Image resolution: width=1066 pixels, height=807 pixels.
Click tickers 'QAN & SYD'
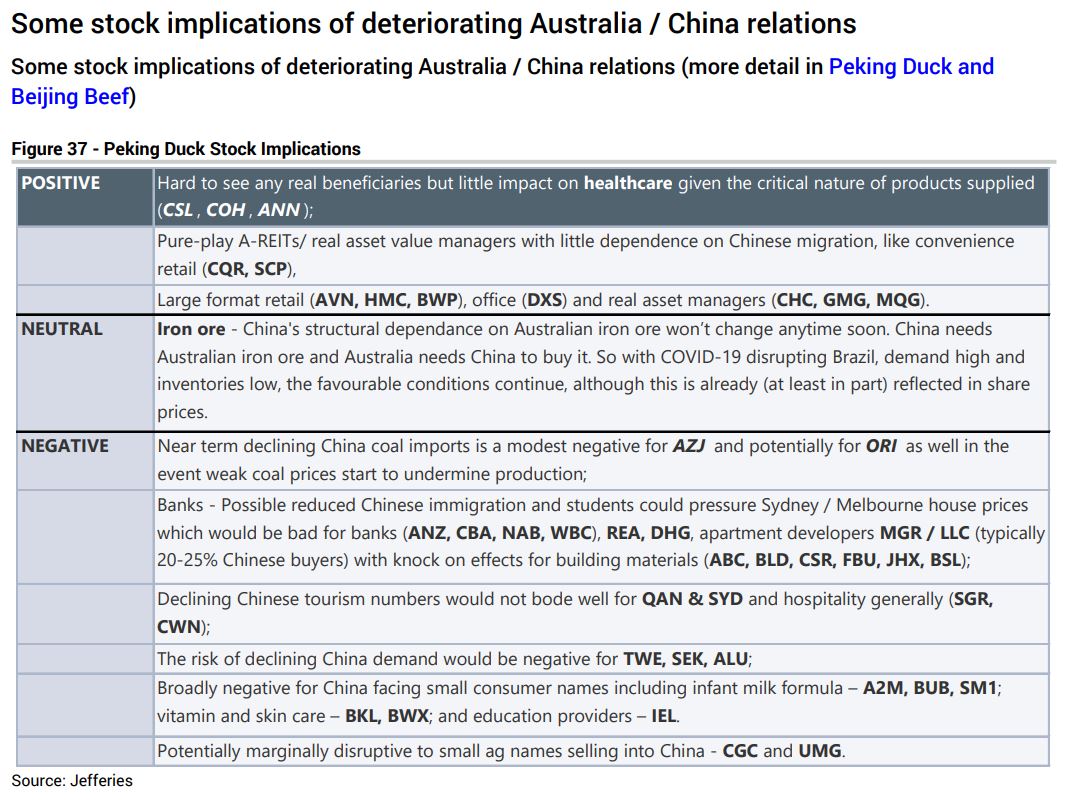pos(692,599)
